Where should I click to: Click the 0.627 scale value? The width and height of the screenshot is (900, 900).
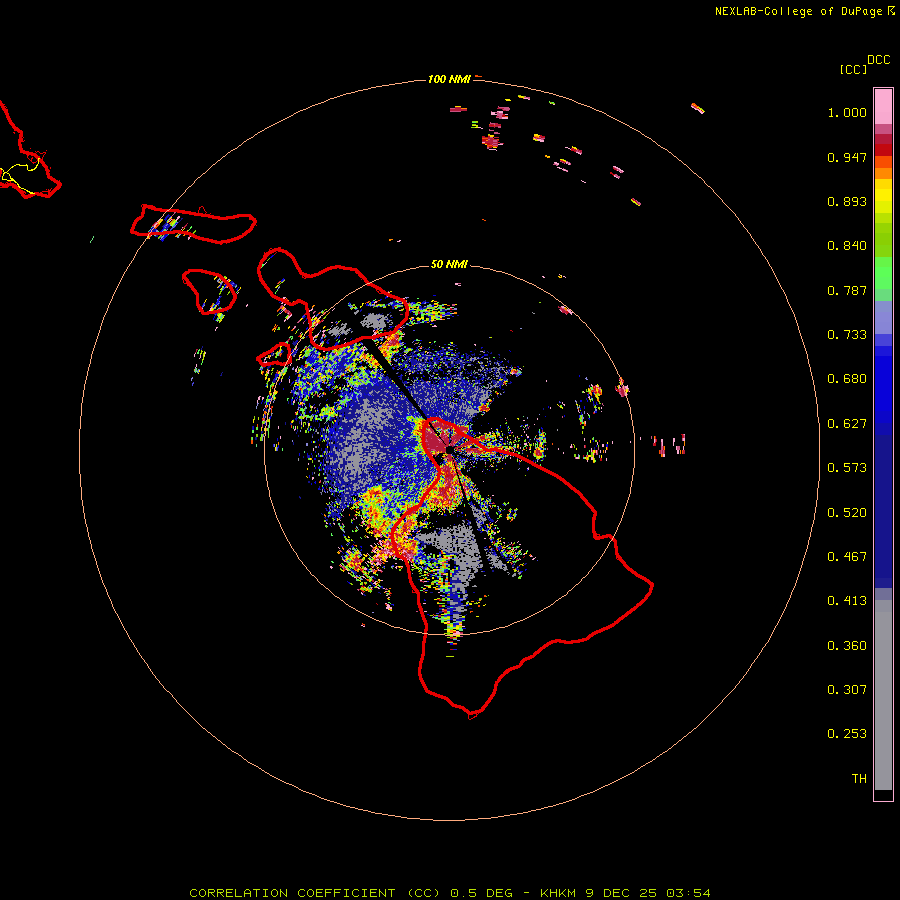[x=847, y=424]
